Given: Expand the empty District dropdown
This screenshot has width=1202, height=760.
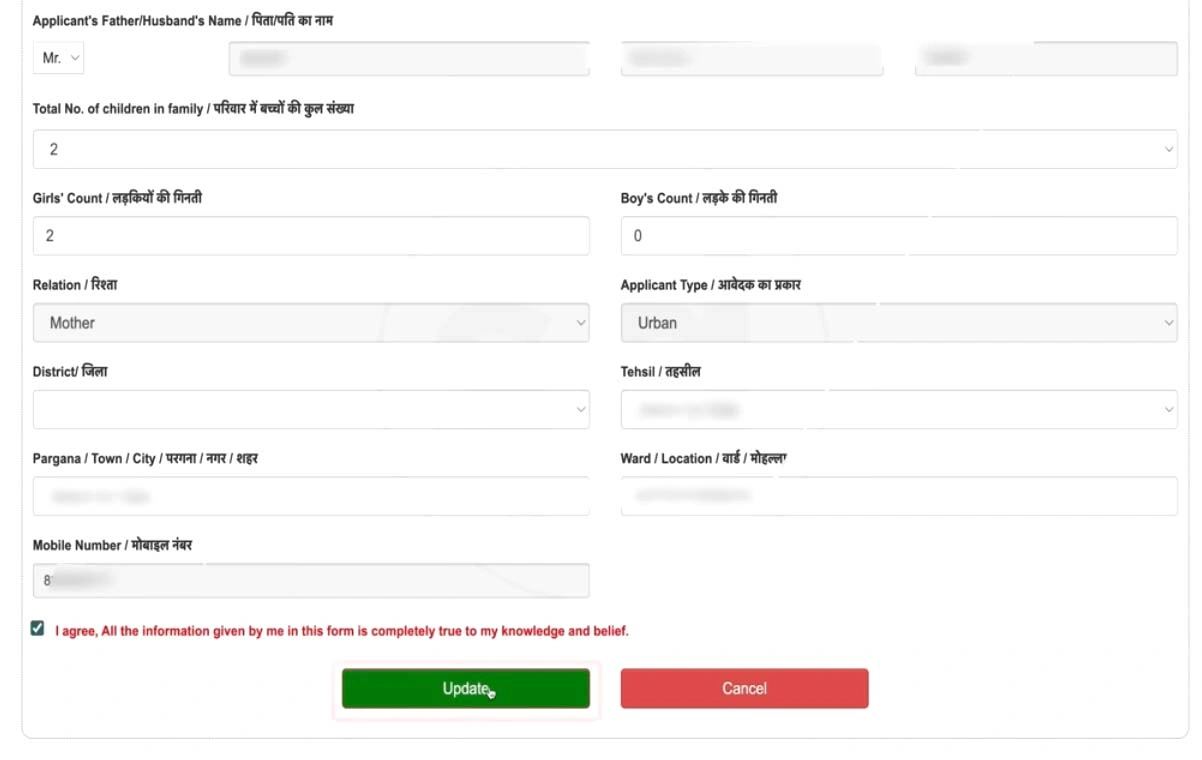Looking at the screenshot, I should pos(310,410).
